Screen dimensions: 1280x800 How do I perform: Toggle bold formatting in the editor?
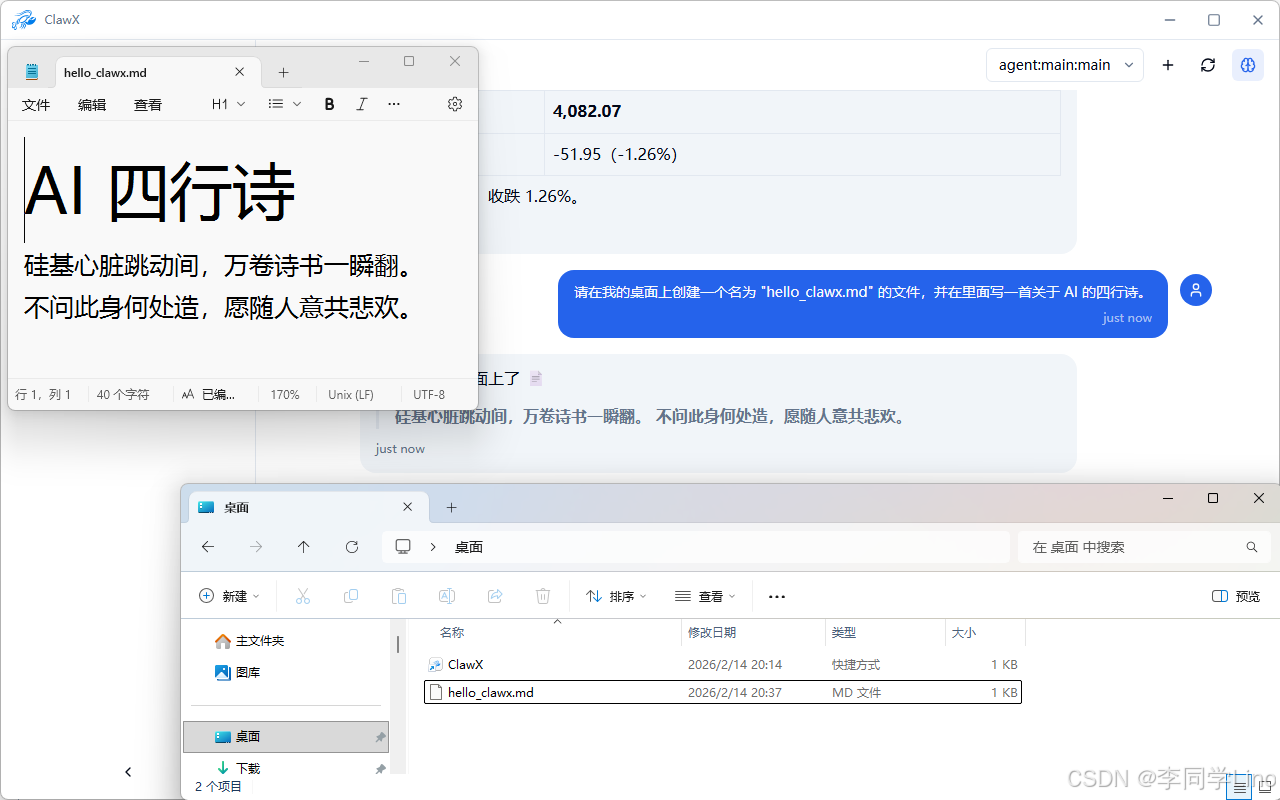pos(329,103)
